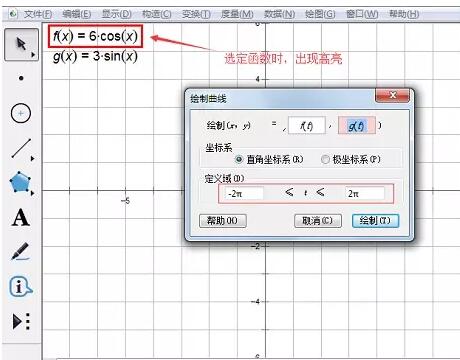This screenshot has width=460, height=360.
Task: Open the 显示(D) menu
Action: tap(117, 14)
